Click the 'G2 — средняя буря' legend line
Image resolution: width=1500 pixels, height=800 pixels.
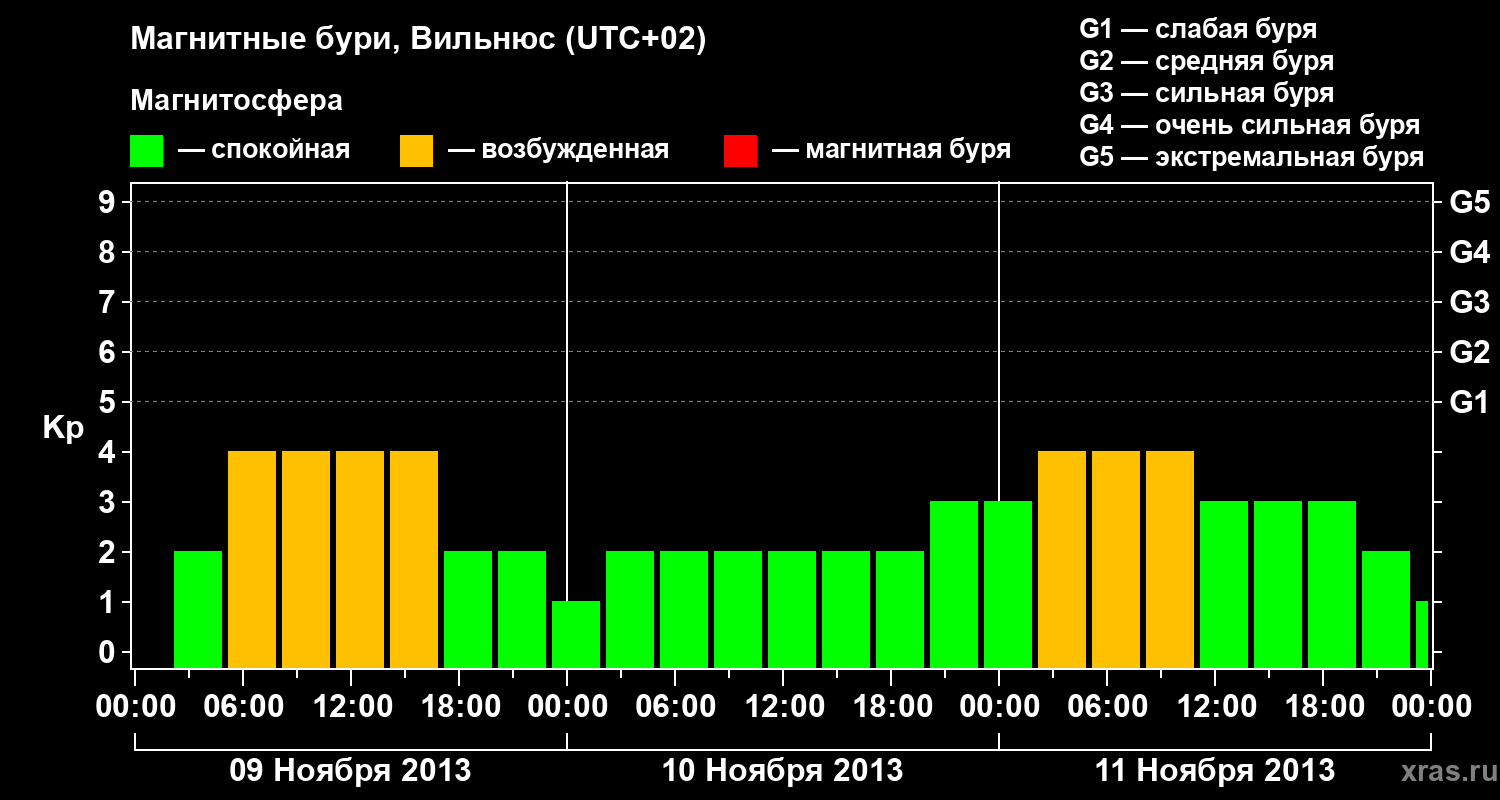(x=1206, y=61)
